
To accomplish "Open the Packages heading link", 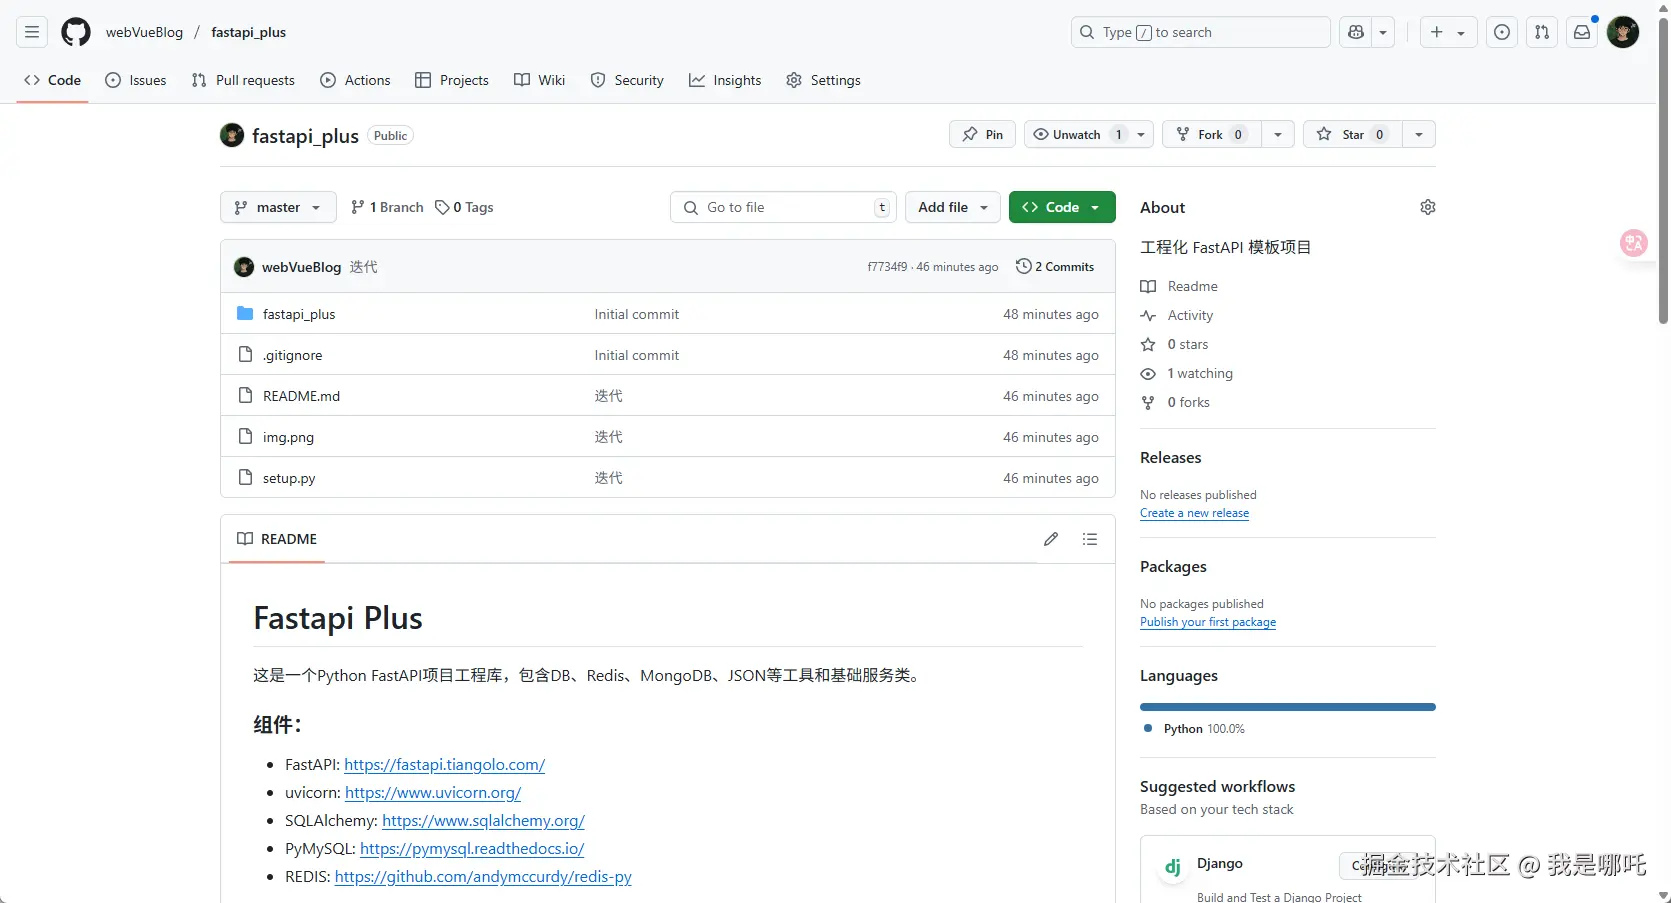I will point(1173,567).
